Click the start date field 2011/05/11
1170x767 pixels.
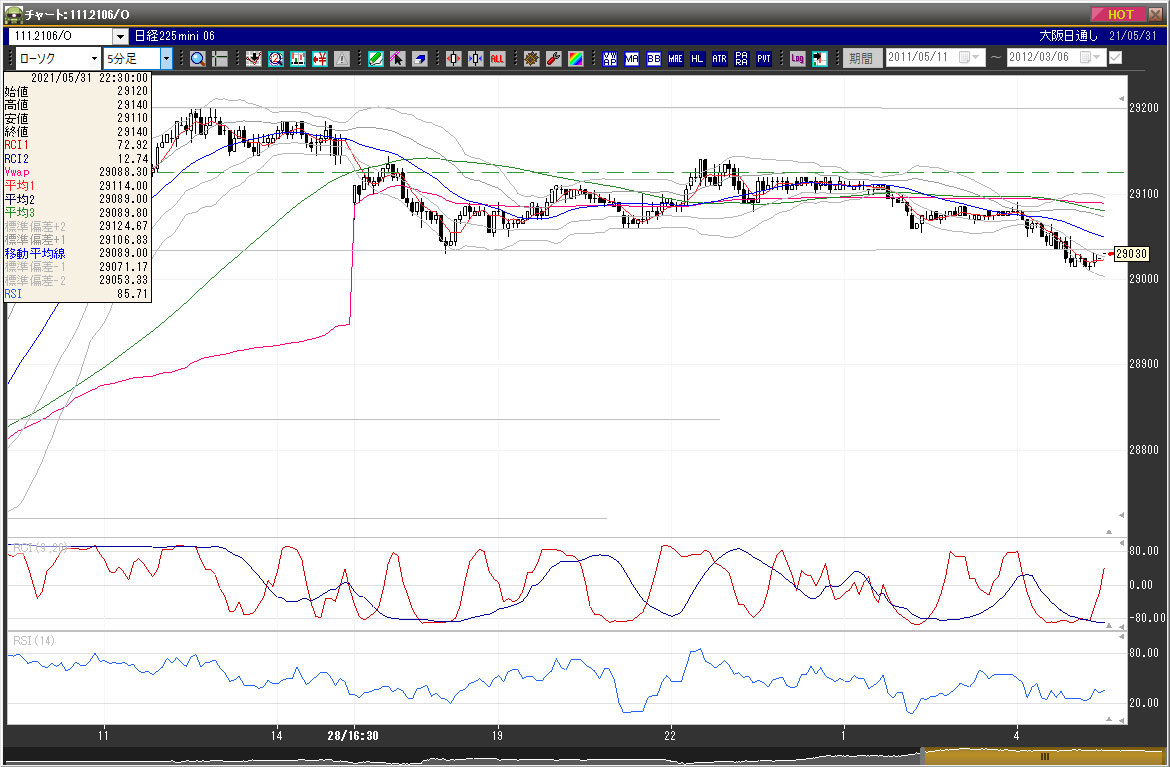coord(922,58)
